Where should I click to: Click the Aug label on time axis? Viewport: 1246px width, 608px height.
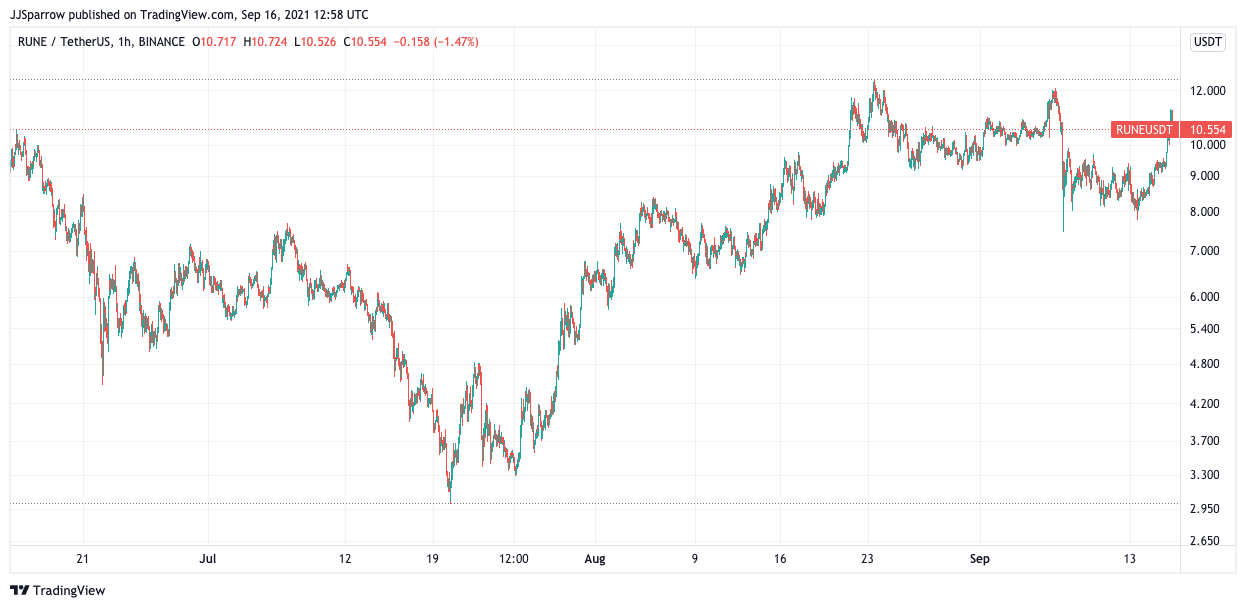[594, 559]
